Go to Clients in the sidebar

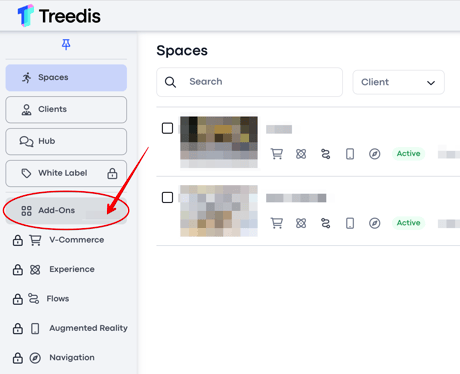coord(66,110)
